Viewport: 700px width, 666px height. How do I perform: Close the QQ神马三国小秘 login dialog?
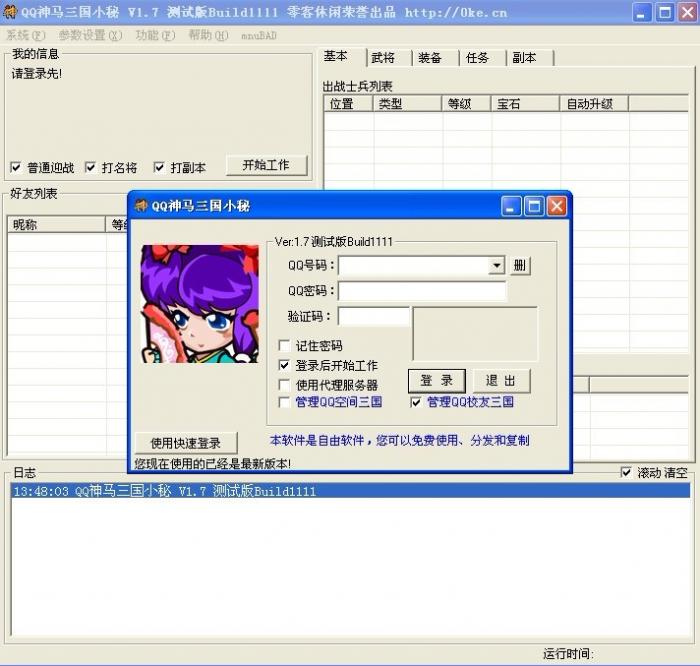click(x=557, y=206)
